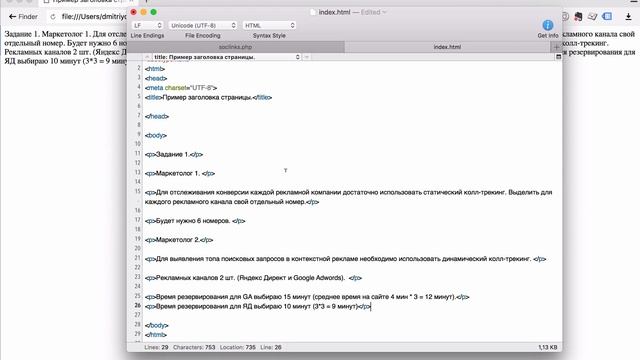The width and height of the screenshot is (640, 360).
Task: Open the File Encoding Unicode (UTF-8) dropdown
Action: (x=203, y=25)
